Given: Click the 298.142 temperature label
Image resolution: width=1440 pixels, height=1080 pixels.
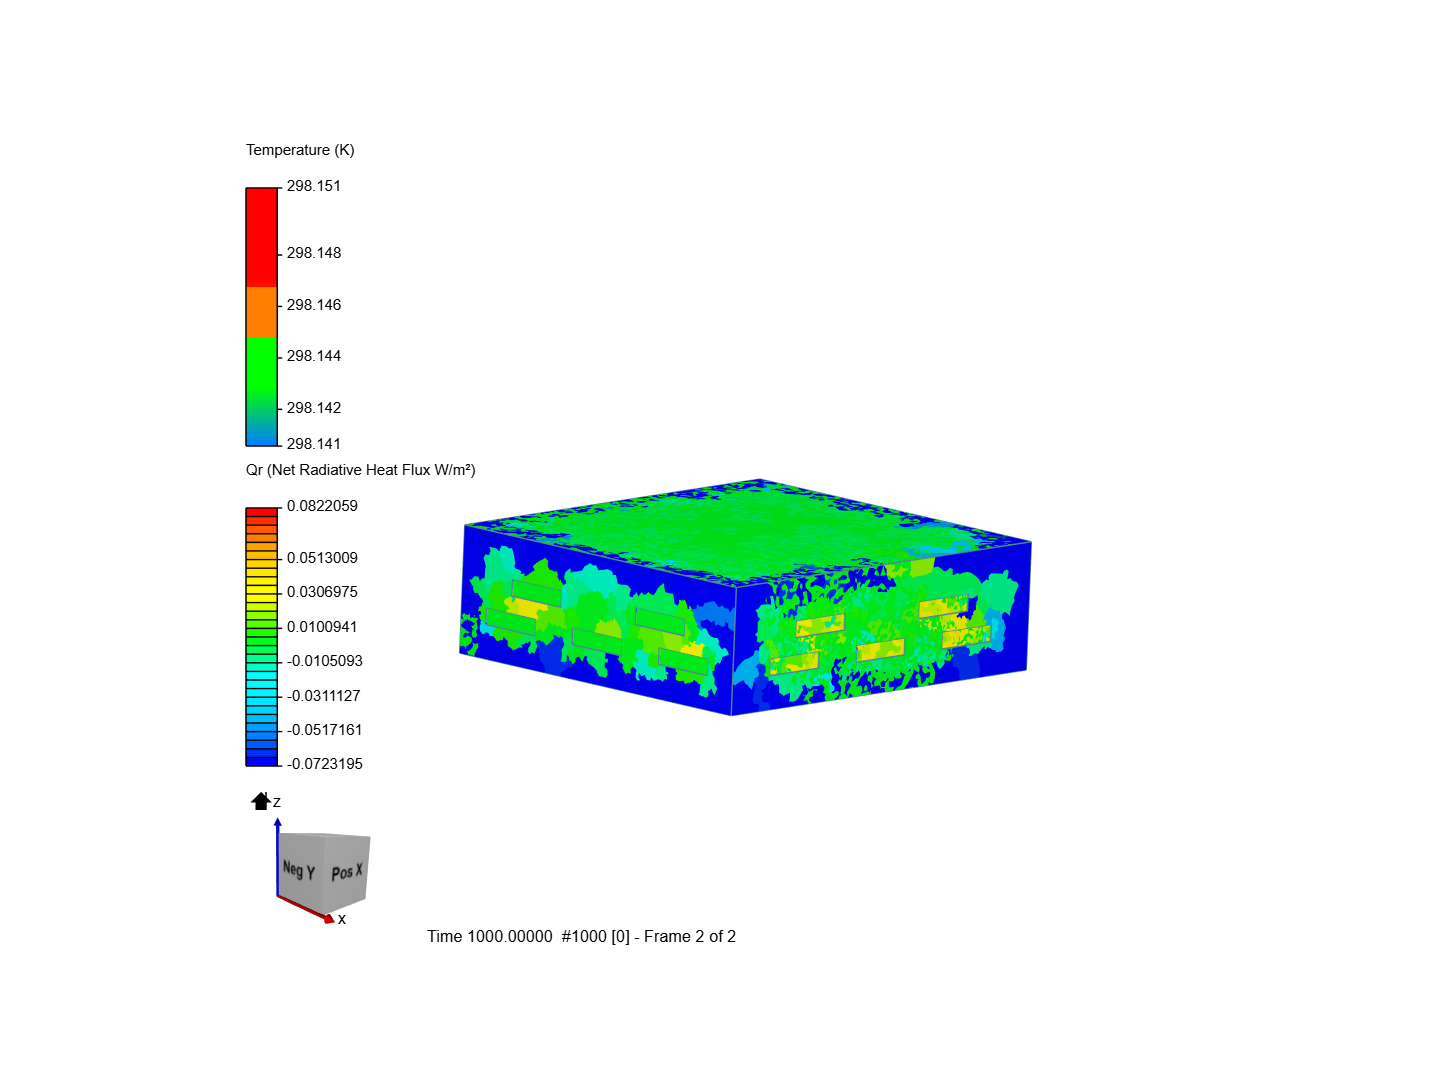Looking at the screenshot, I should [x=314, y=408].
